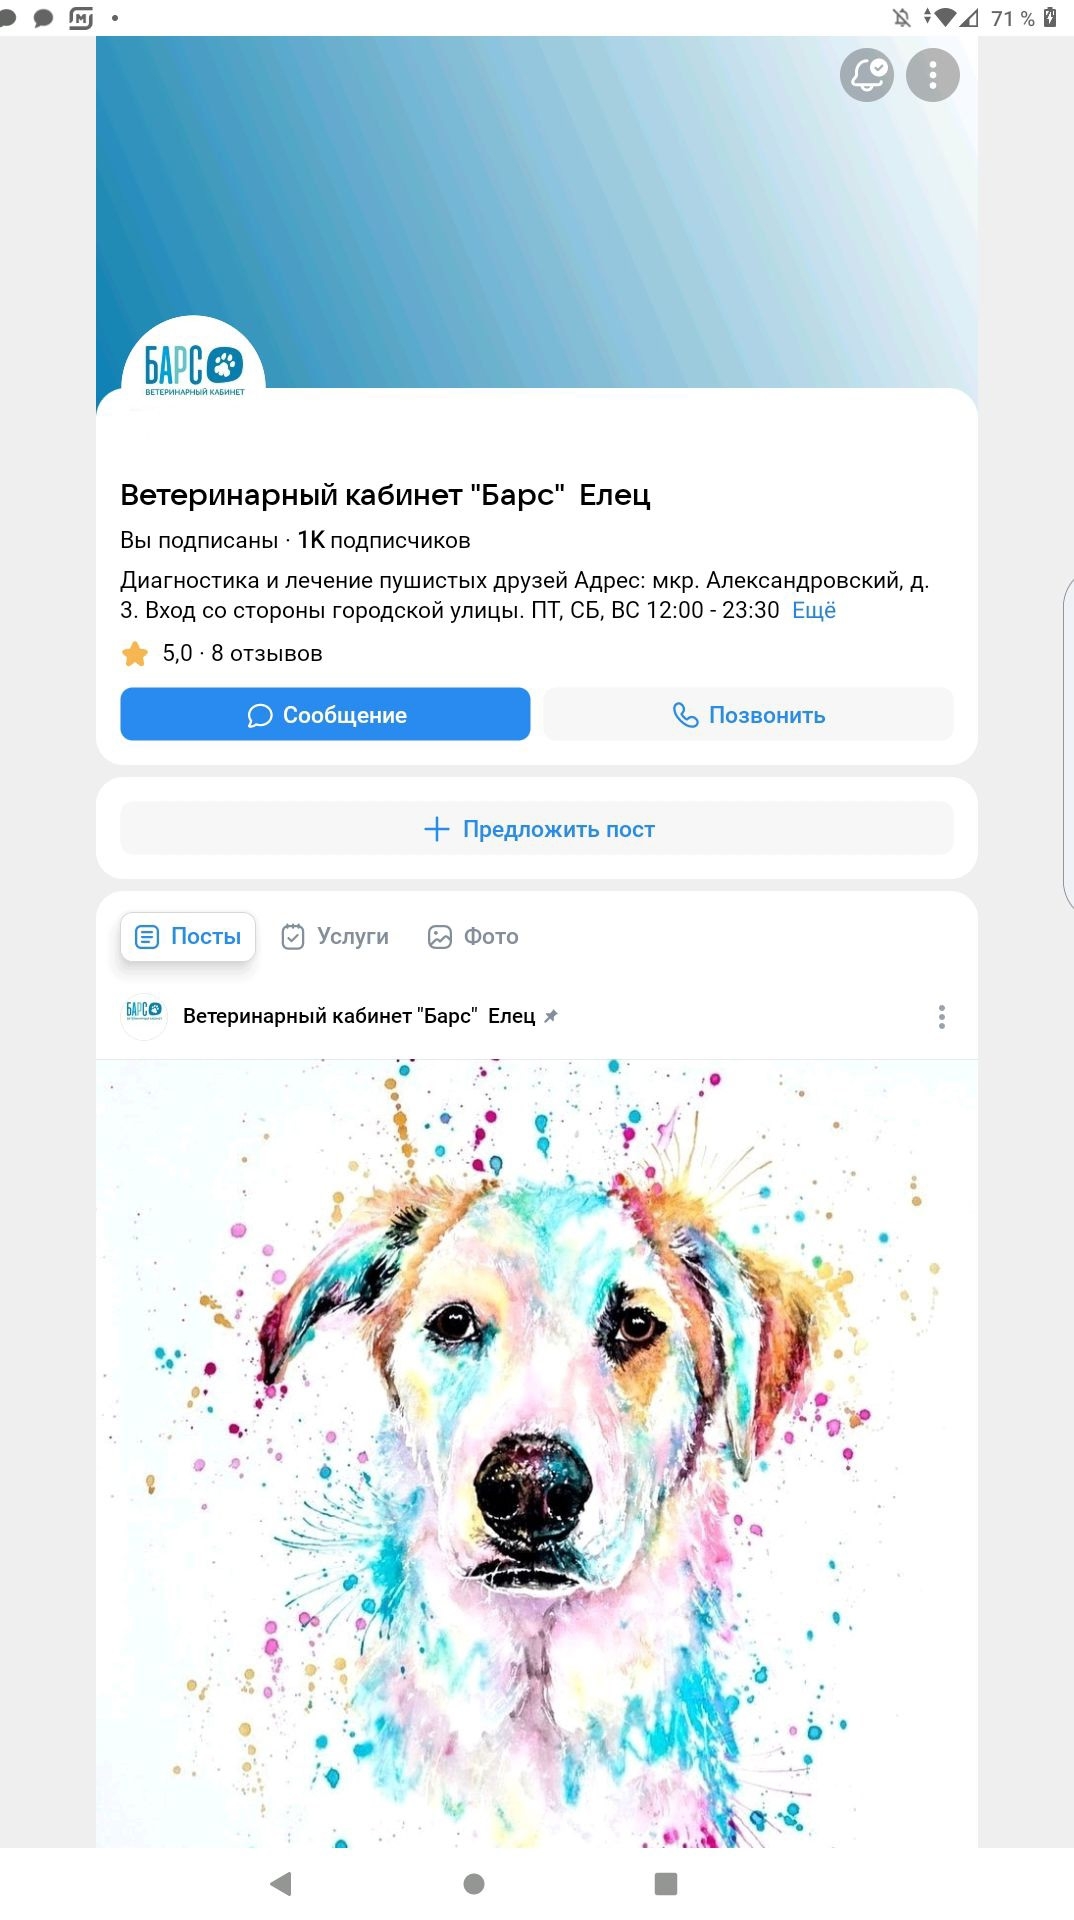Open the star rating 5,0 reviews
Viewport: 1074px width, 1920px height.
pyautogui.click(x=222, y=653)
